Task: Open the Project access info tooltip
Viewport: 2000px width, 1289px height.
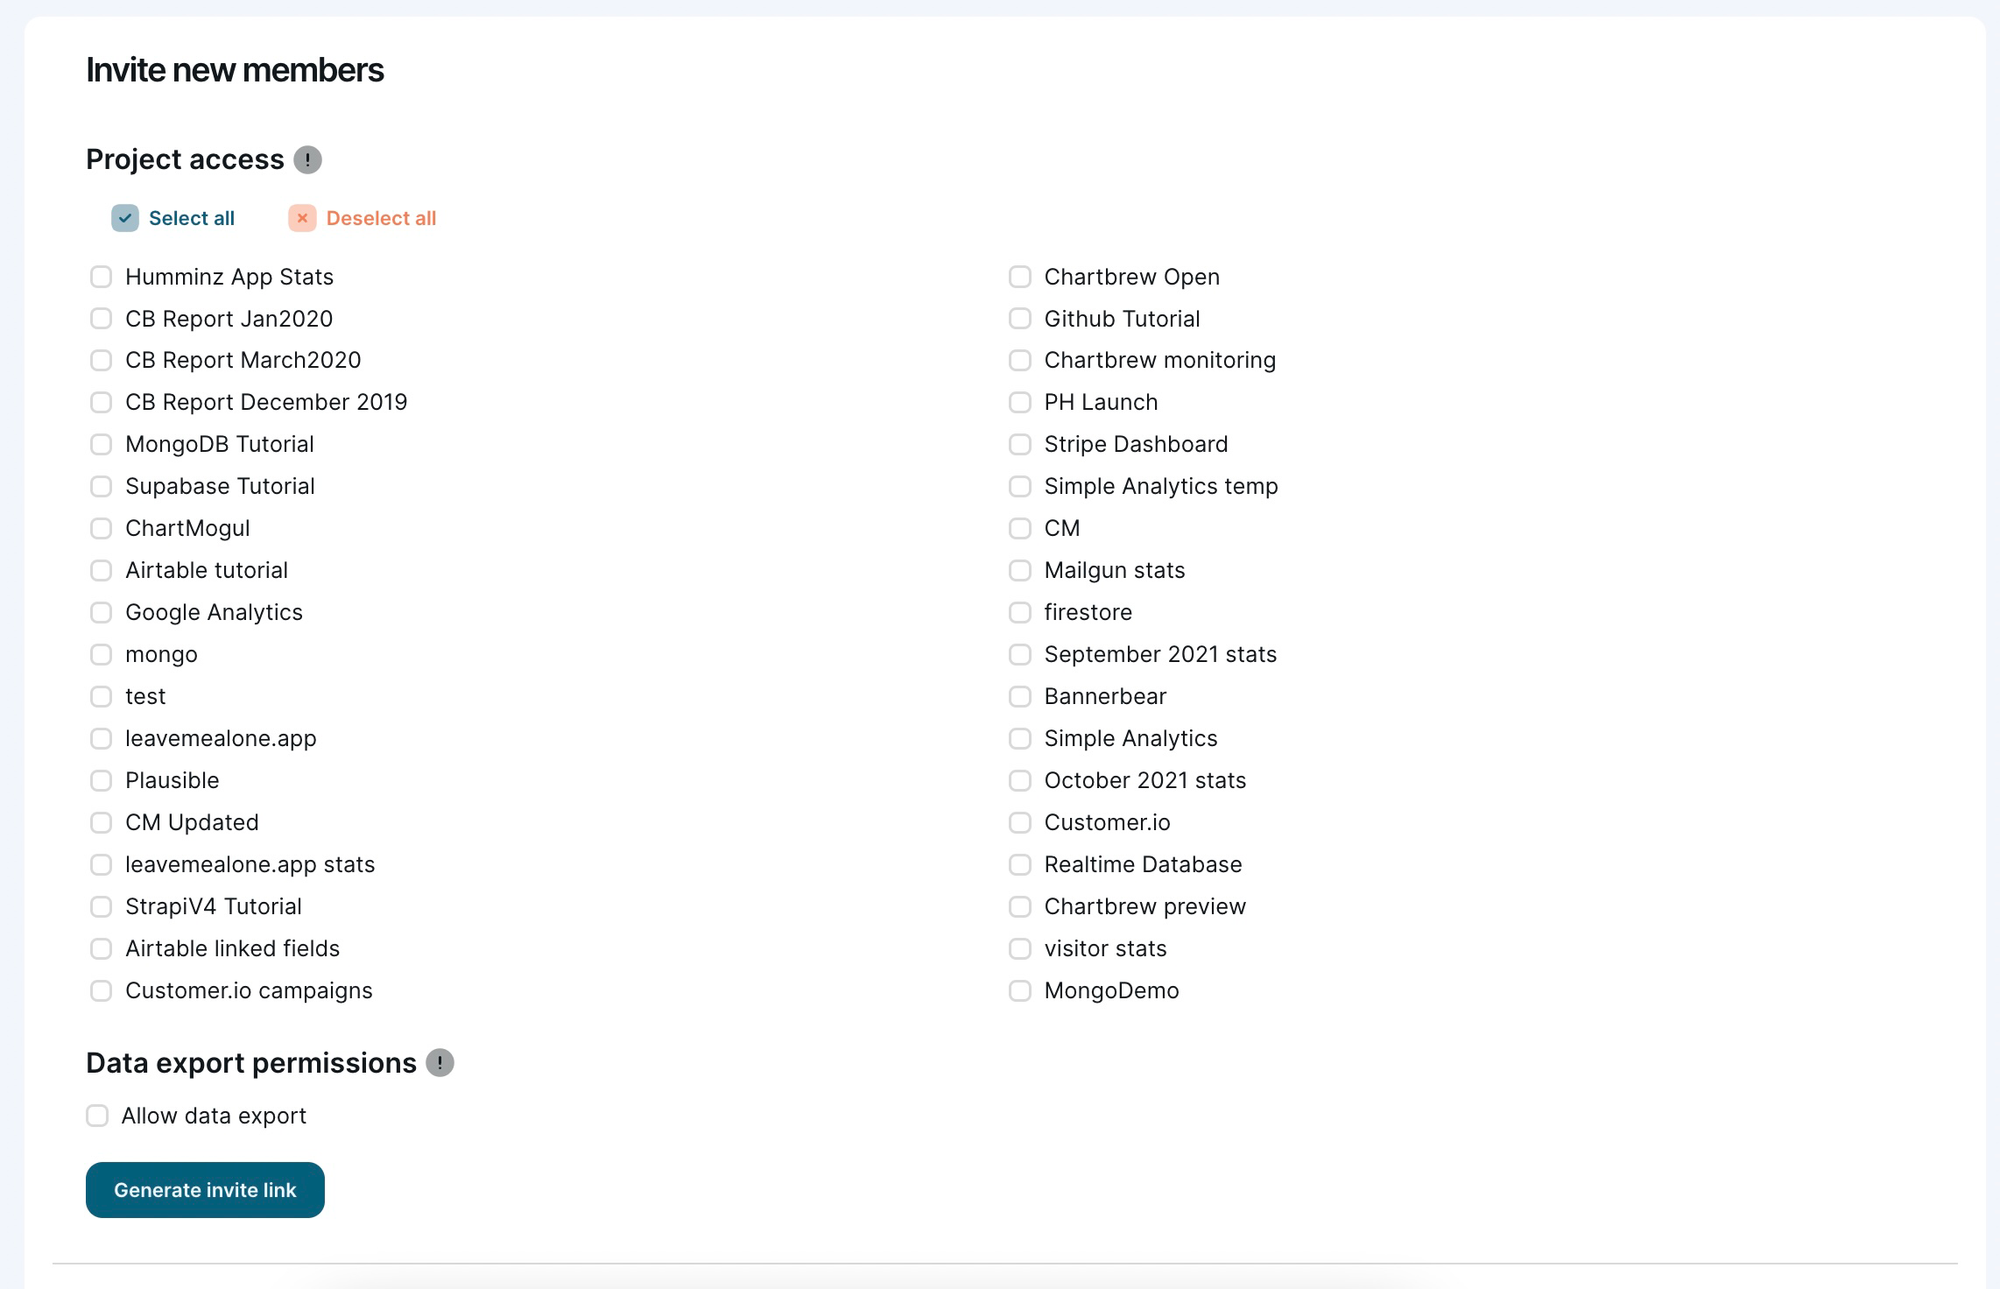Action: click(308, 159)
